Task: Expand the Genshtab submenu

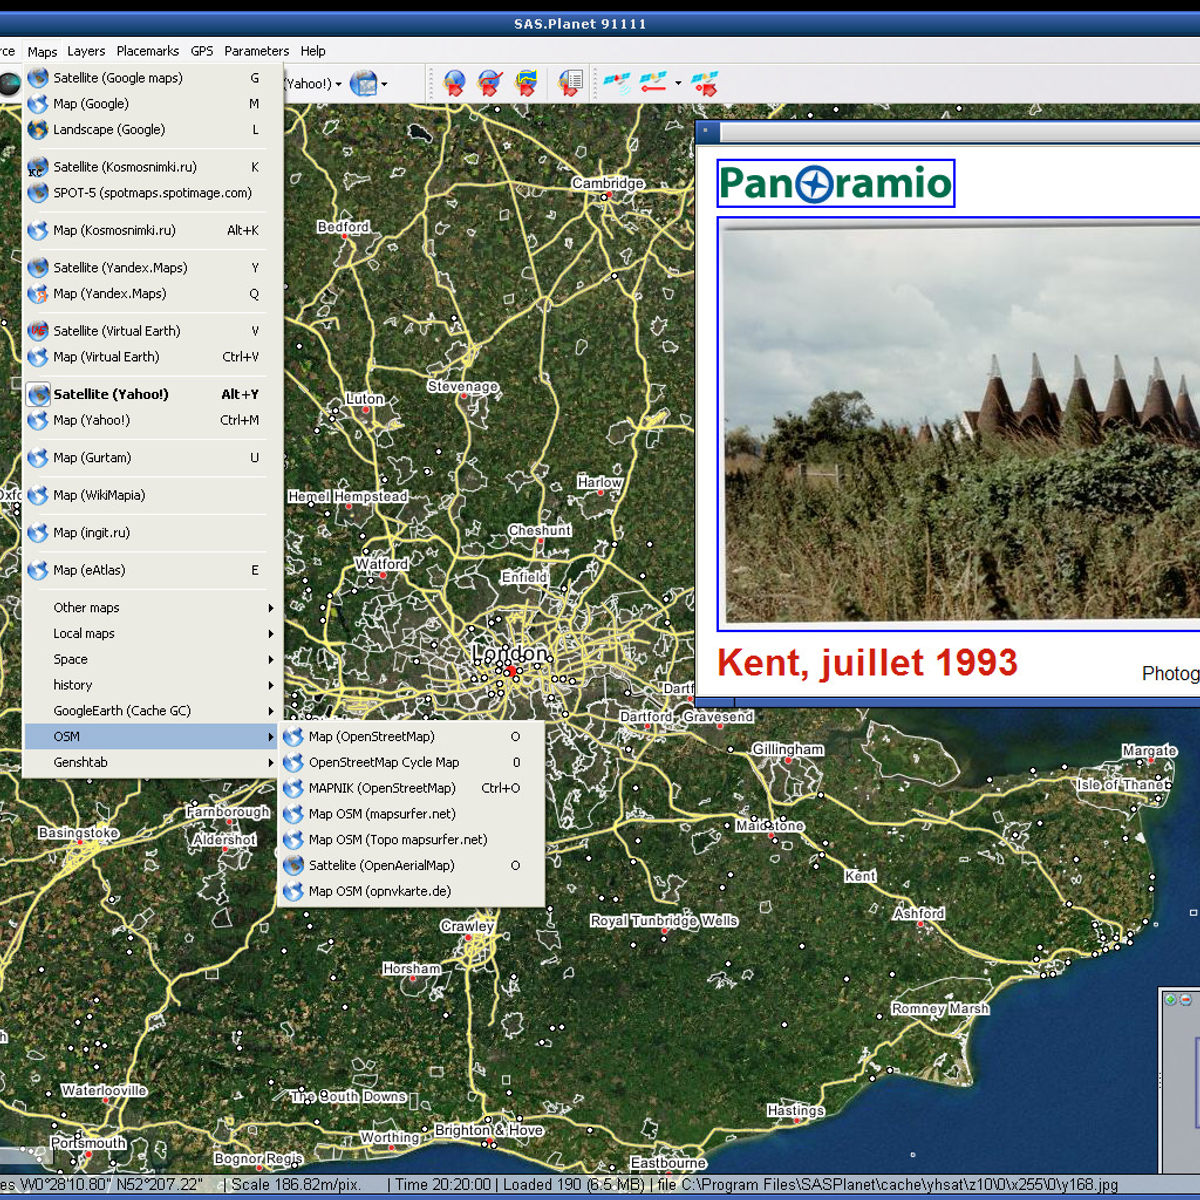Action: coord(153,763)
